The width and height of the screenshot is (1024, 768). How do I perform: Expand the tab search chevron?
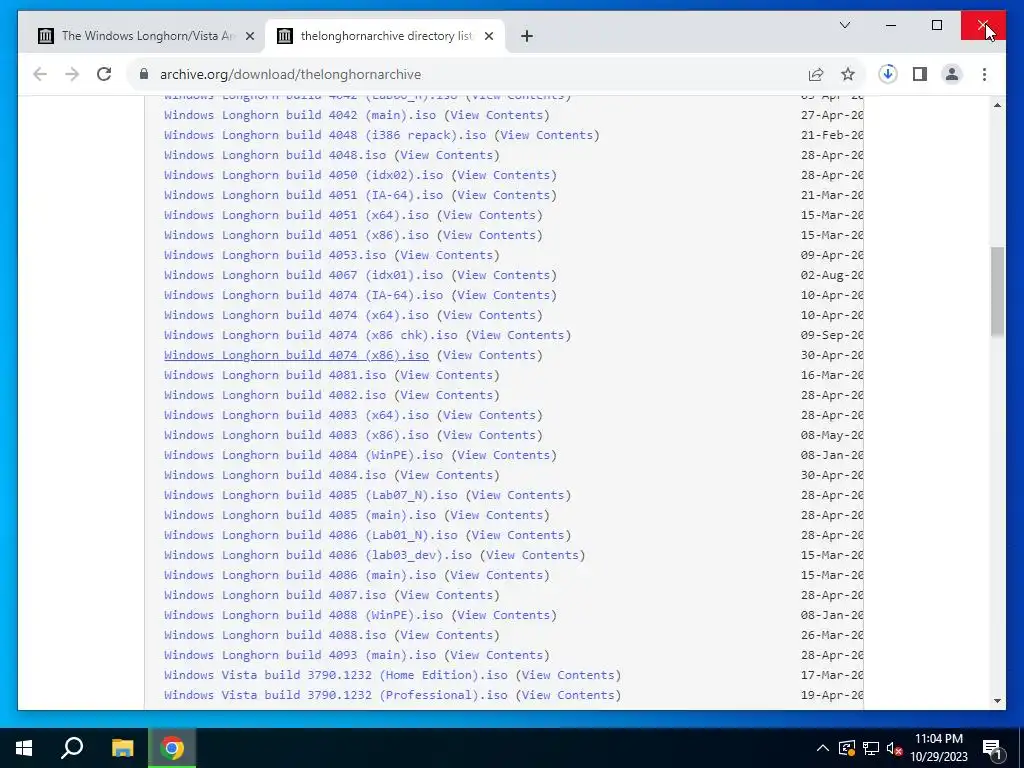[844, 25]
